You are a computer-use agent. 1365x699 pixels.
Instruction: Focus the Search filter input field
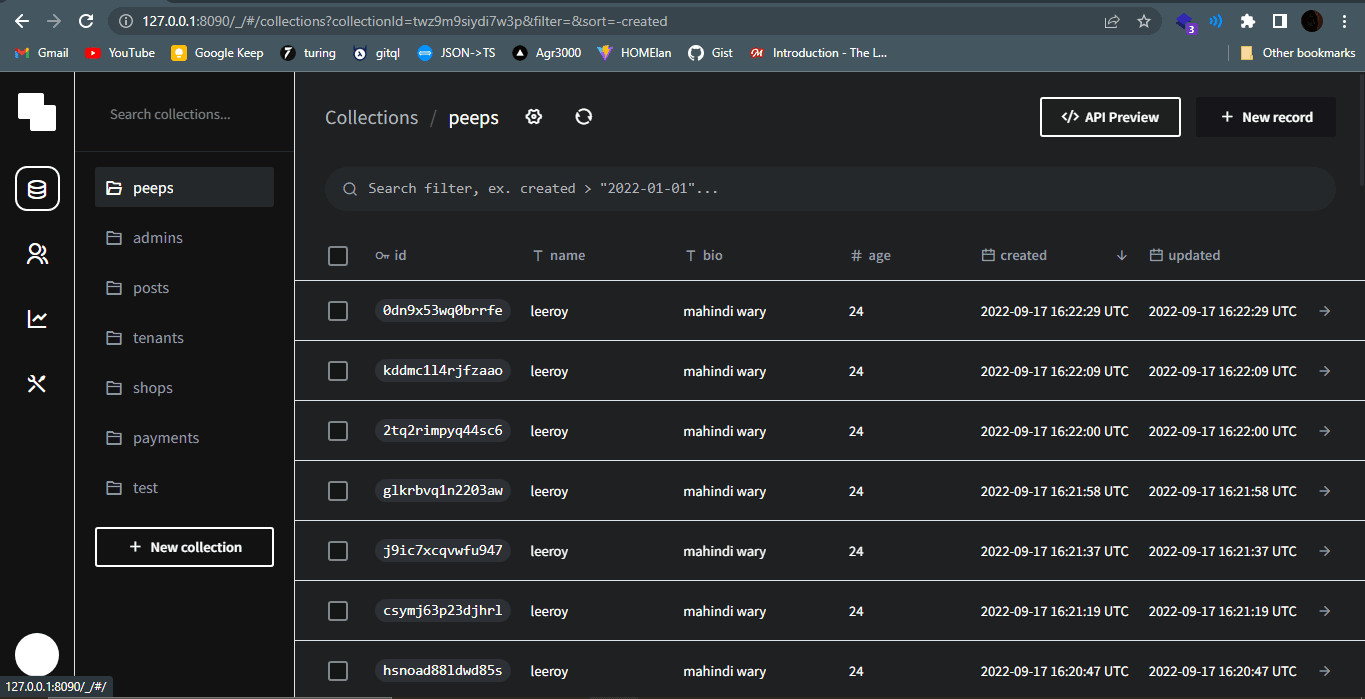tap(830, 189)
